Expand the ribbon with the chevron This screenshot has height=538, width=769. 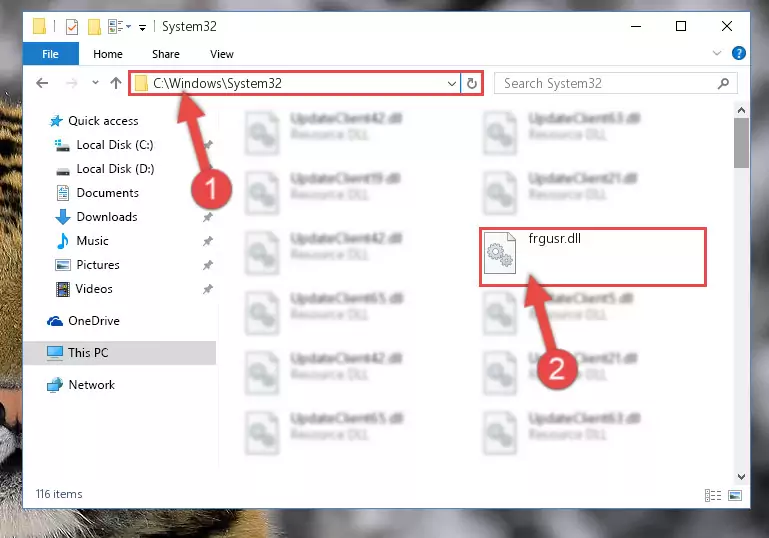pos(717,53)
